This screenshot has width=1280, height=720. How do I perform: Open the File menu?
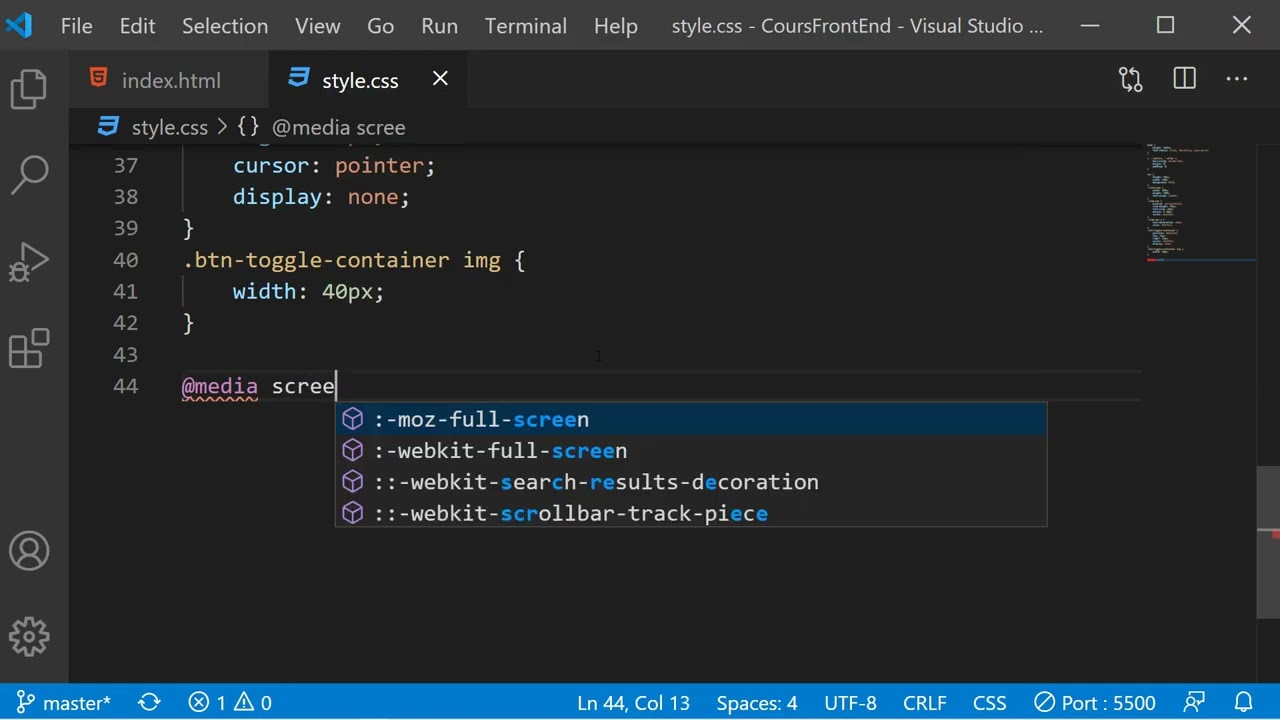tap(76, 26)
